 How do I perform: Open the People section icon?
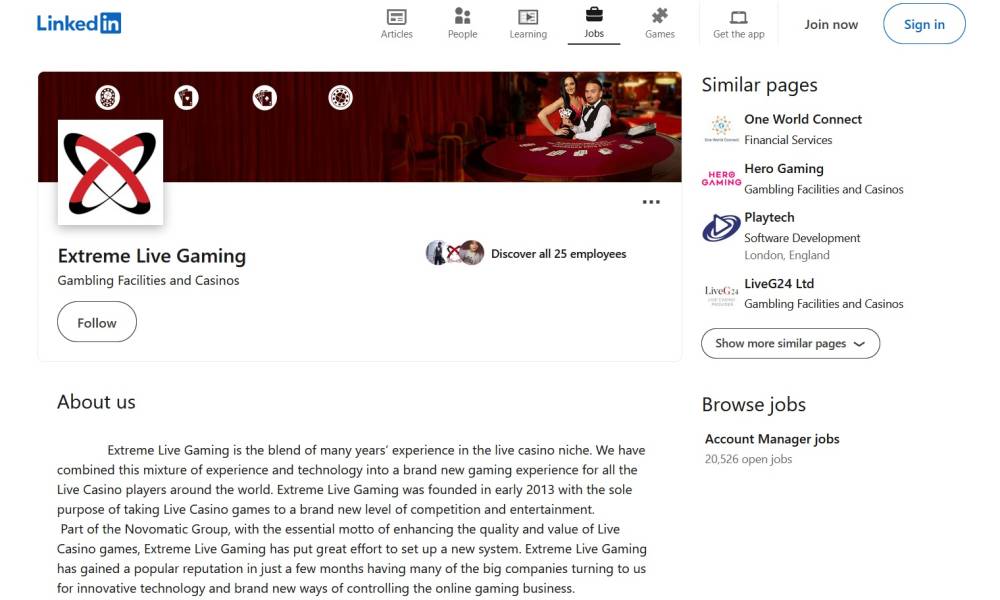(462, 16)
